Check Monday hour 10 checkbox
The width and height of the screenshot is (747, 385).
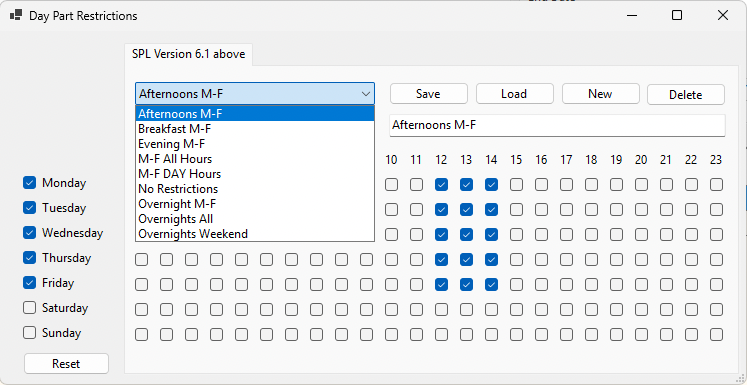coord(391,184)
